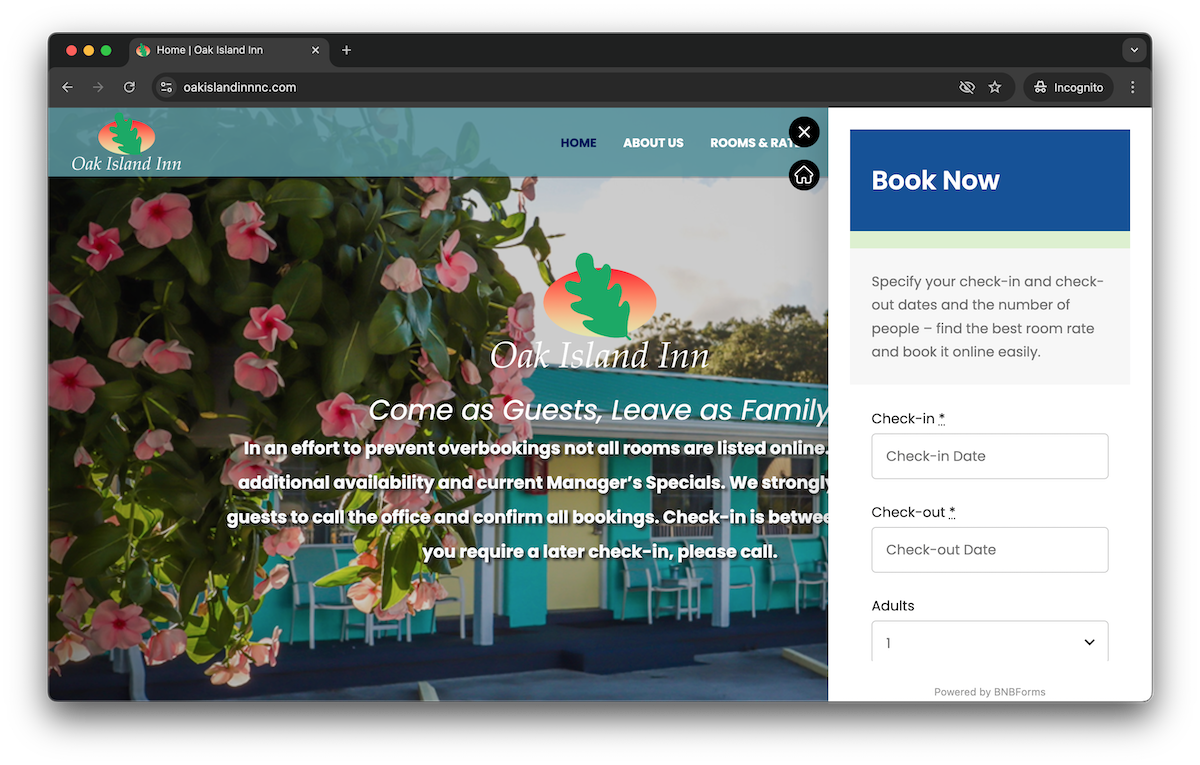The image size is (1200, 765).
Task: Open the Check-out Date picker field
Action: 989,550
